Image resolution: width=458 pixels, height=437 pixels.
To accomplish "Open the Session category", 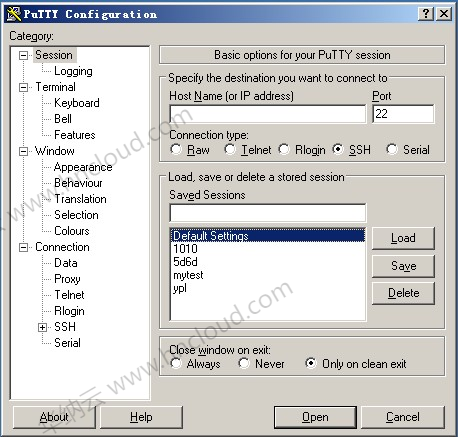I will (x=54, y=55).
